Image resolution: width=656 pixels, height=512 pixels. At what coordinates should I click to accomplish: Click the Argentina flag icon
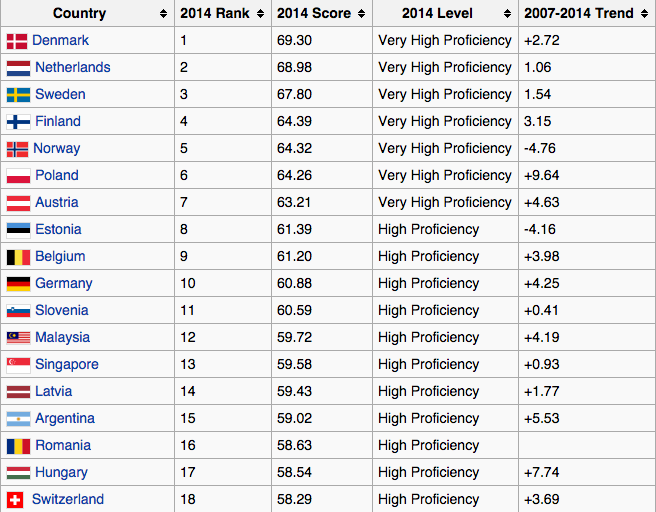(18, 419)
